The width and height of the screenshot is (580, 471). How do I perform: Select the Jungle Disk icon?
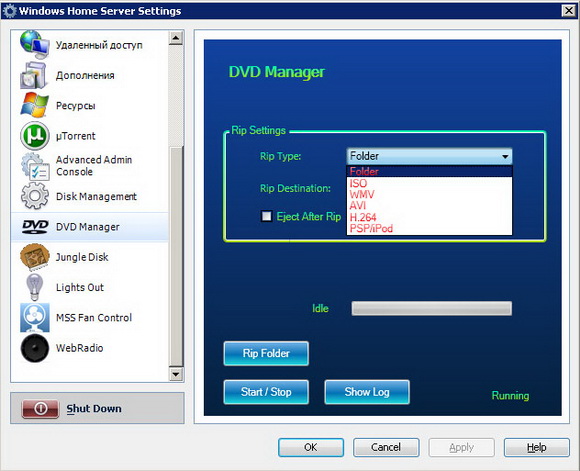[34, 257]
